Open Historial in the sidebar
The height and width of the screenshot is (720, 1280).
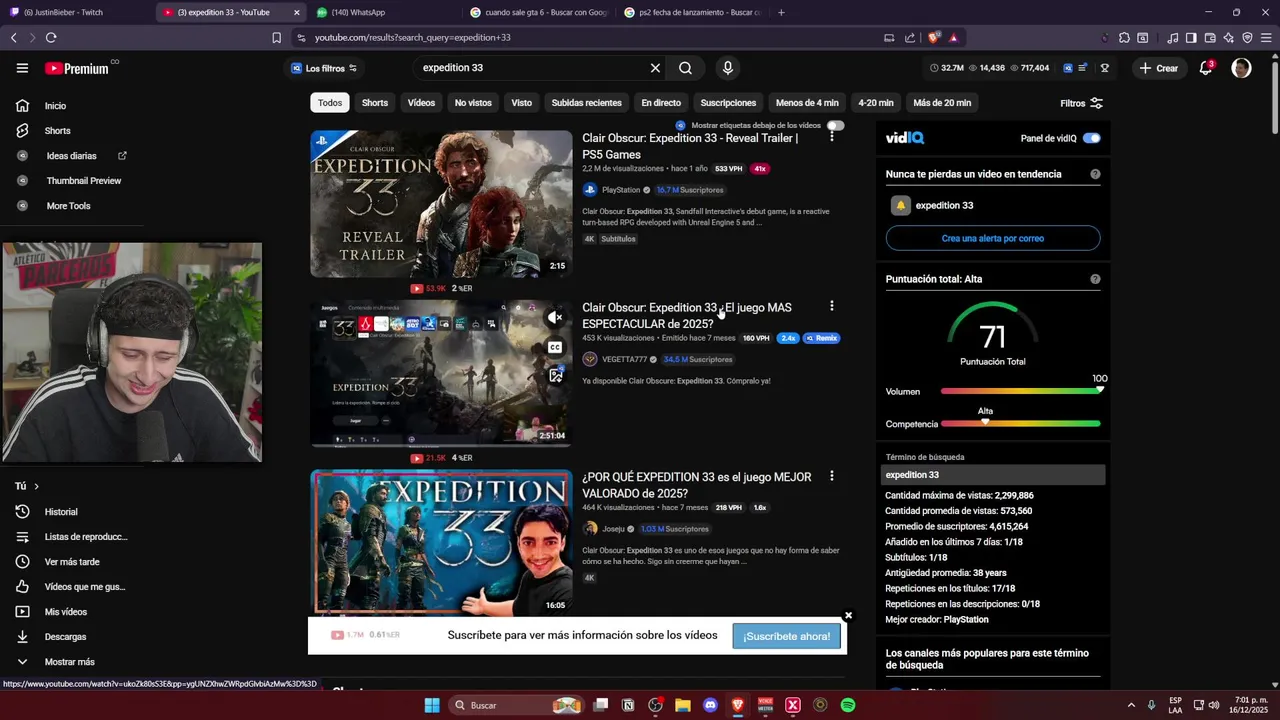61,512
